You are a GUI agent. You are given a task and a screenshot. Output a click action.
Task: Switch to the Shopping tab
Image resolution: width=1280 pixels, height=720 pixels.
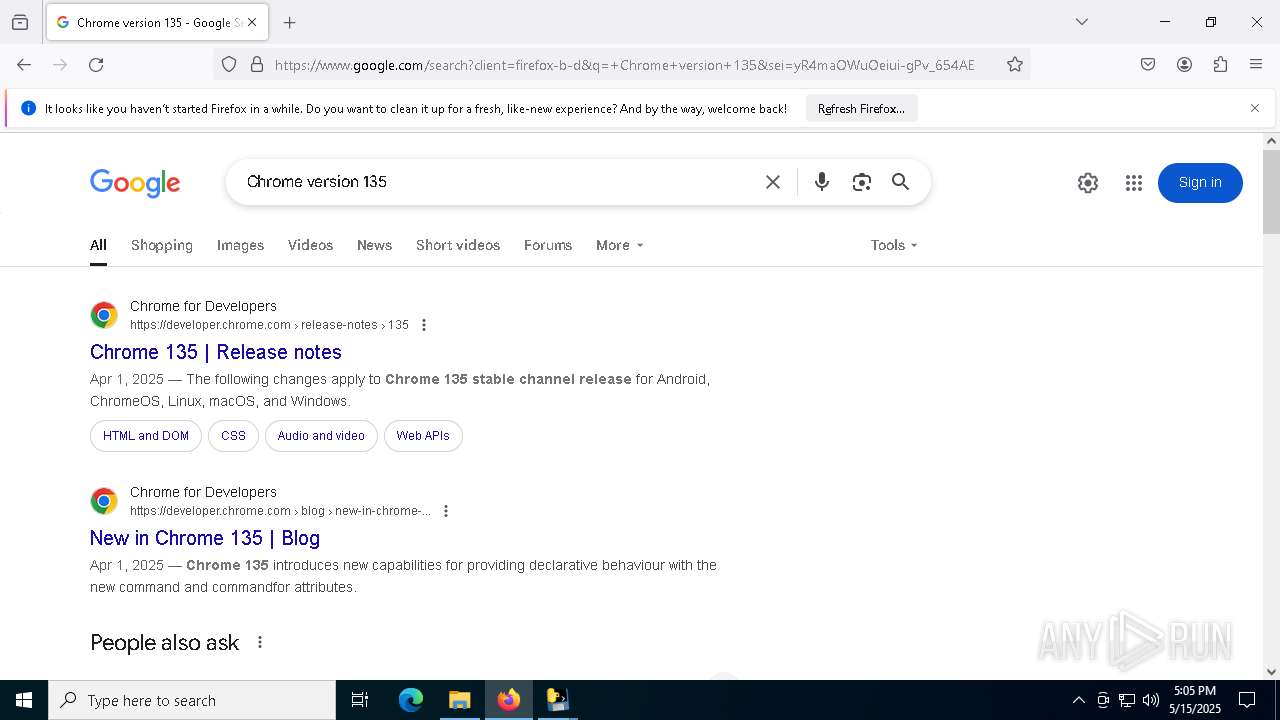(x=162, y=245)
